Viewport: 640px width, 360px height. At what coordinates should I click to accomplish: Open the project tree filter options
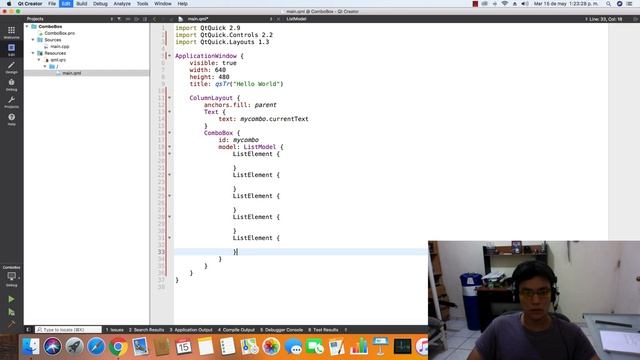click(119, 19)
